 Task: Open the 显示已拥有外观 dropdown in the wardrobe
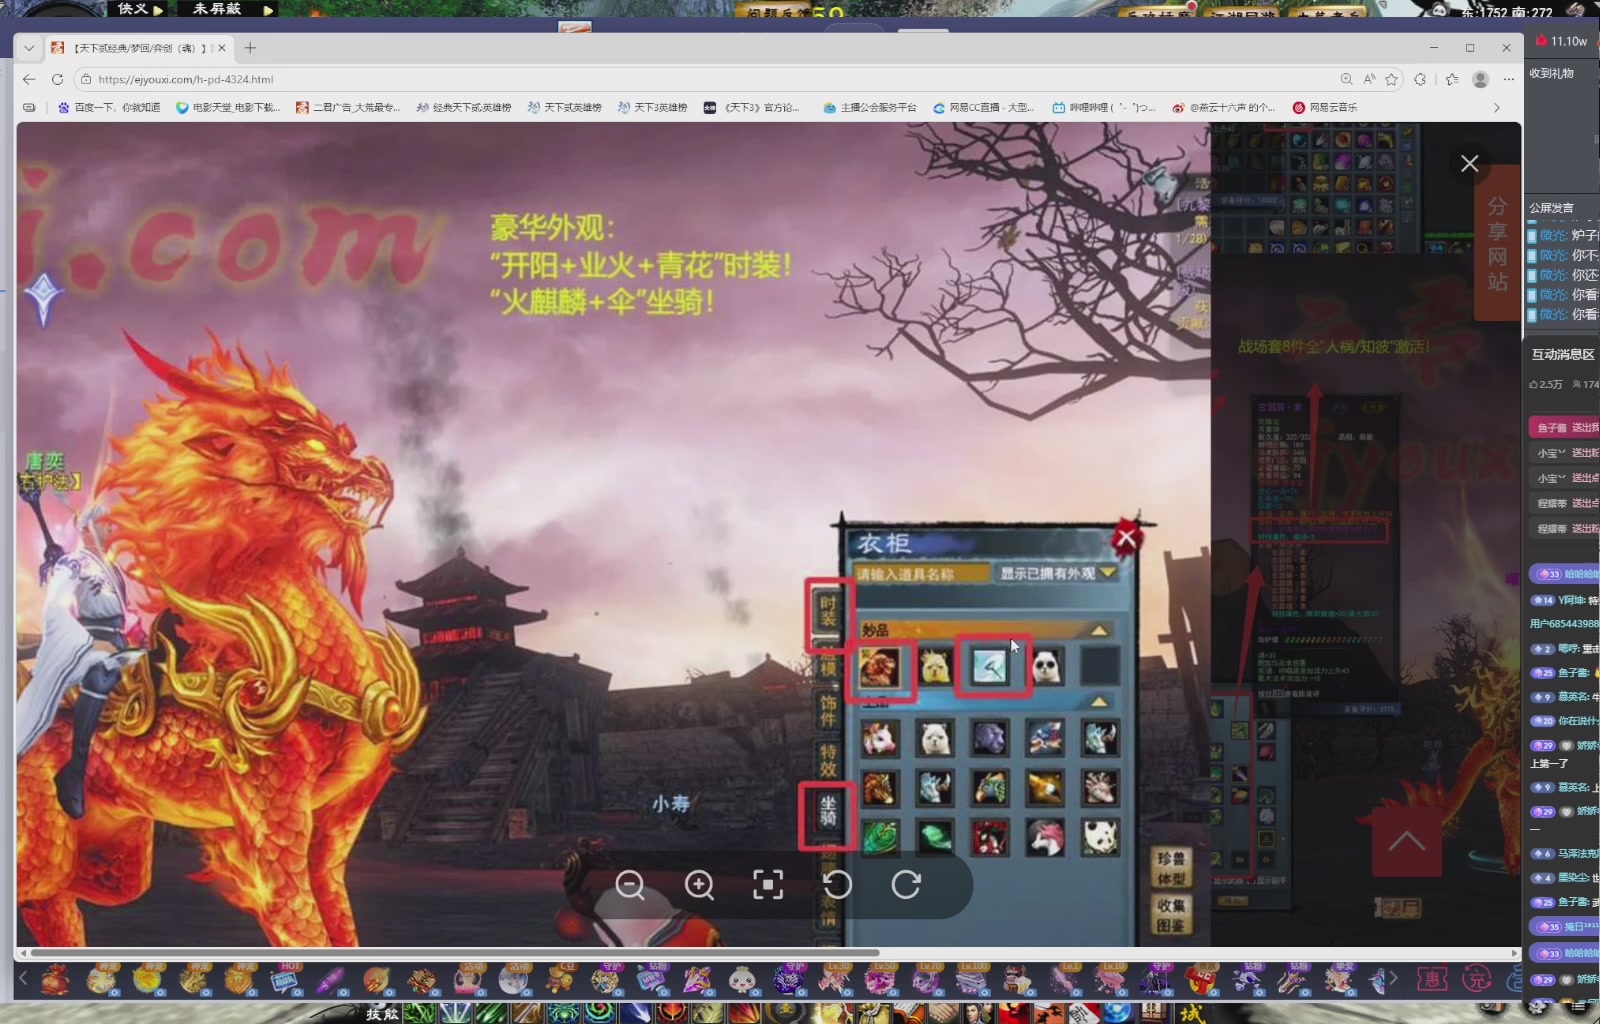tap(1058, 573)
